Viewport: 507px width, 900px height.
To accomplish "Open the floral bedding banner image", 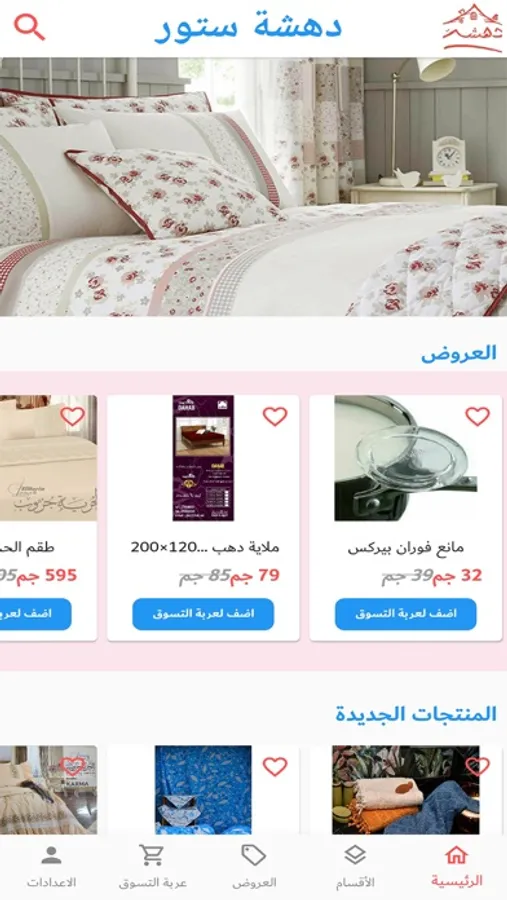I will [253, 187].
